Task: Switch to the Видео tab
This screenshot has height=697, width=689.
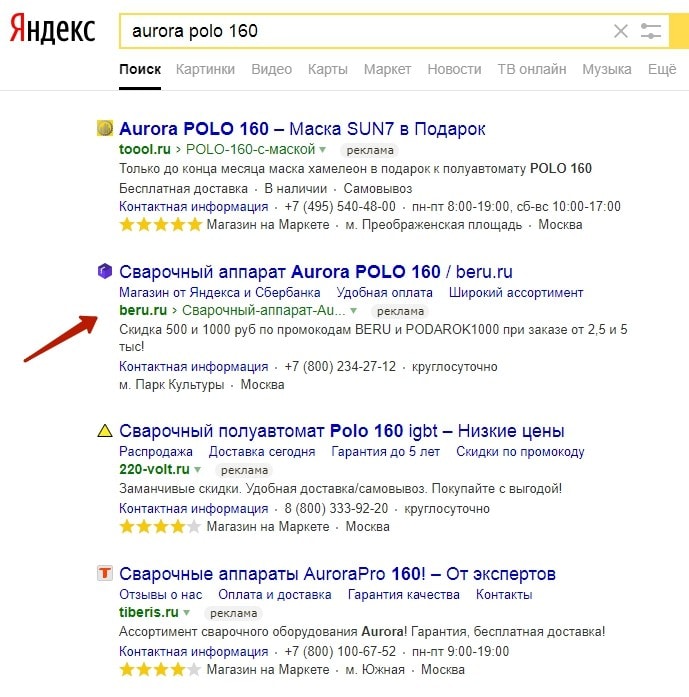Action: (272, 69)
